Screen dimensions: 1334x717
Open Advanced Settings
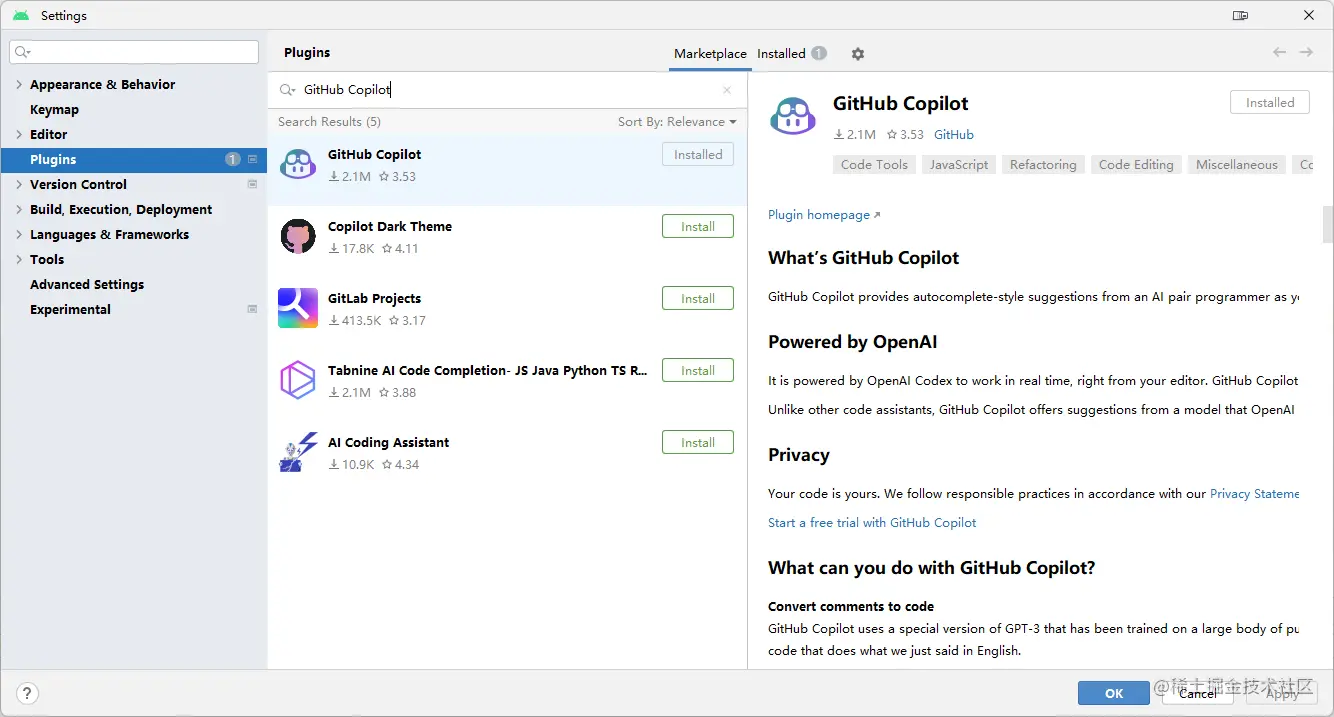[87, 285]
